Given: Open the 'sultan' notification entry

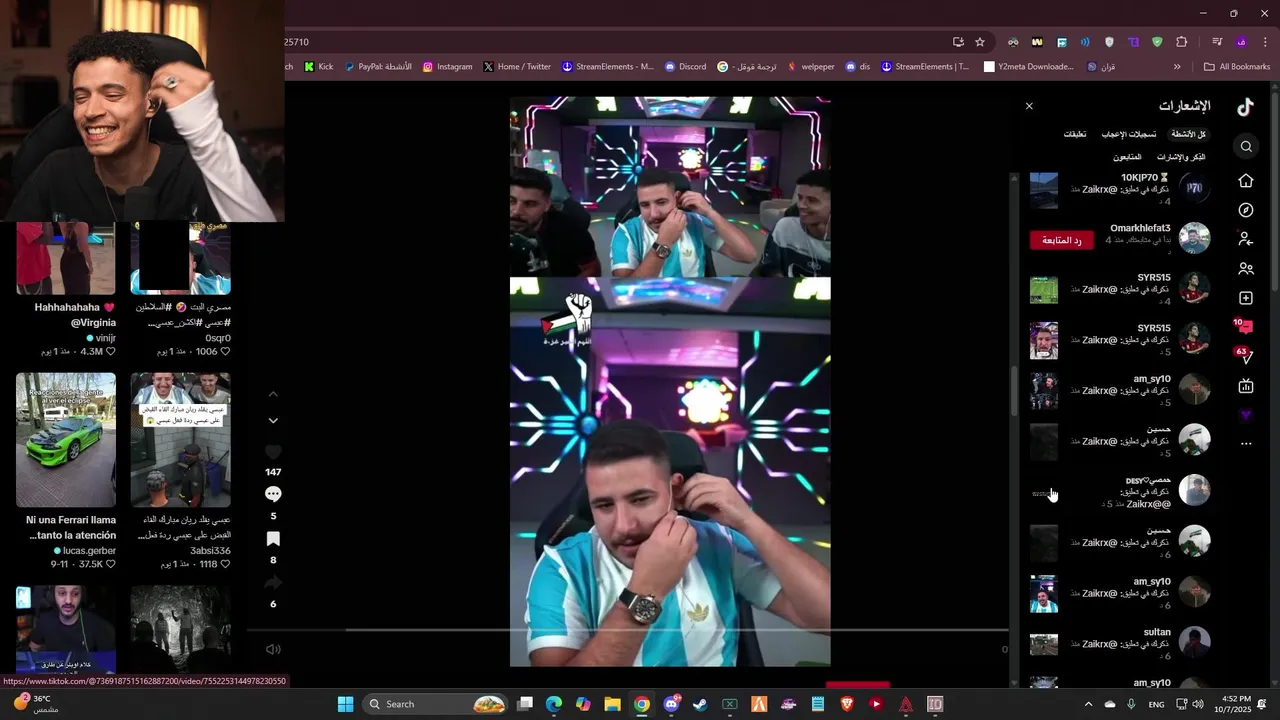Looking at the screenshot, I should [1120, 643].
